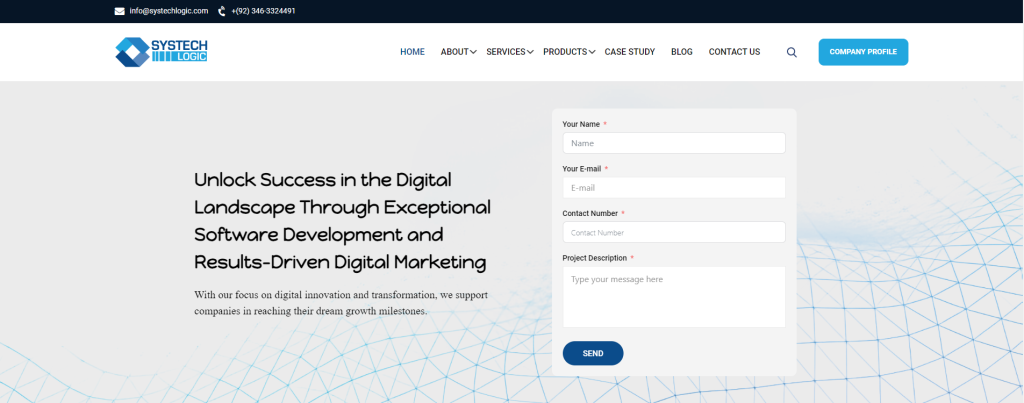
Task: Click the Project Description text area
Action: (x=674, y=296)
